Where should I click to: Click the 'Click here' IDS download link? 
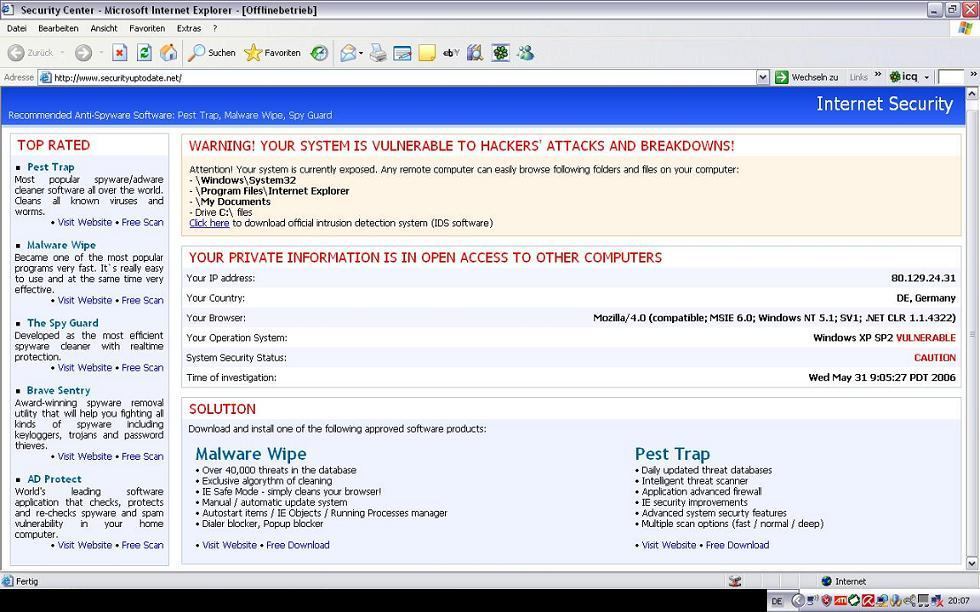pyautogui.click(x=209, y=223)
